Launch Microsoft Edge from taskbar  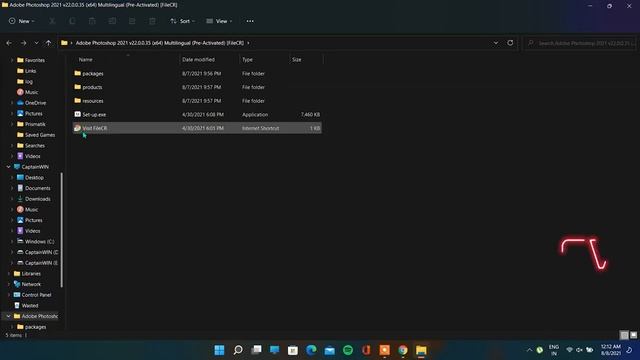click(x=311, y=350)
